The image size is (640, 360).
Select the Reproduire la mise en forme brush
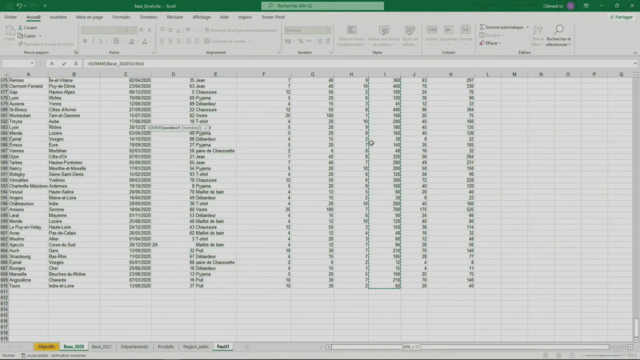point(20,44)
